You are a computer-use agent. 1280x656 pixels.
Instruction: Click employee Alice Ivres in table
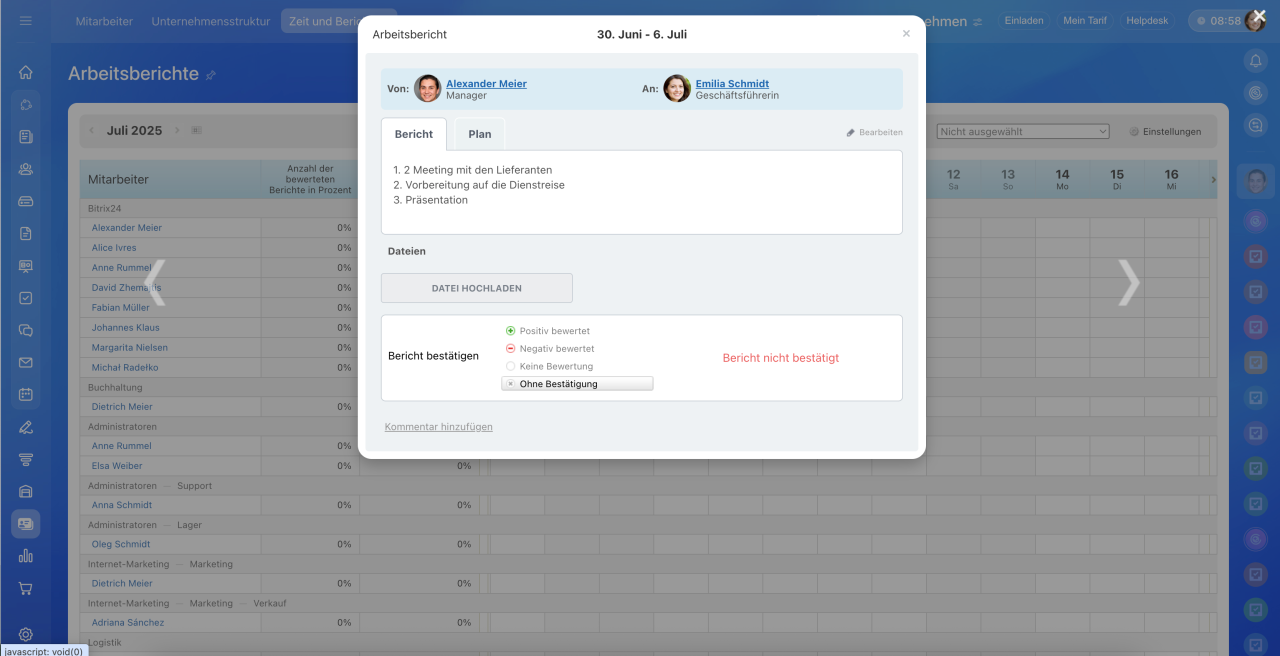(x=114, y=248)
